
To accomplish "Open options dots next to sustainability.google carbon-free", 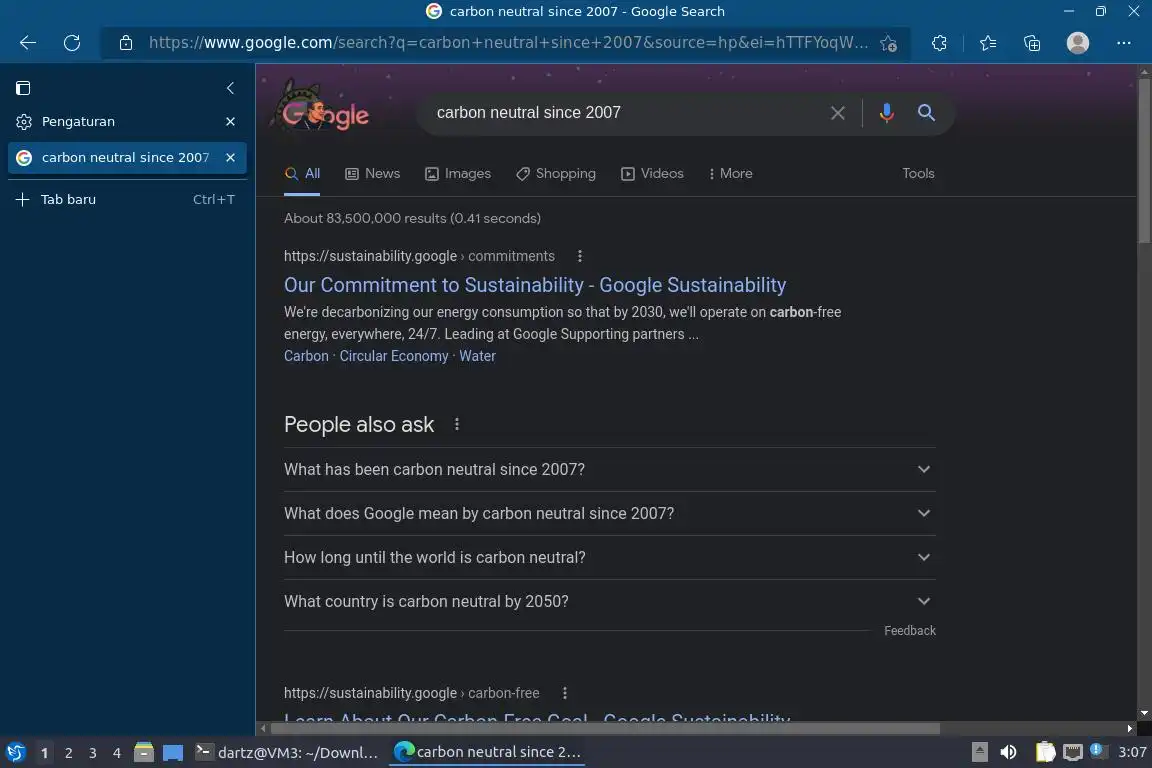I will pos(564,693).
